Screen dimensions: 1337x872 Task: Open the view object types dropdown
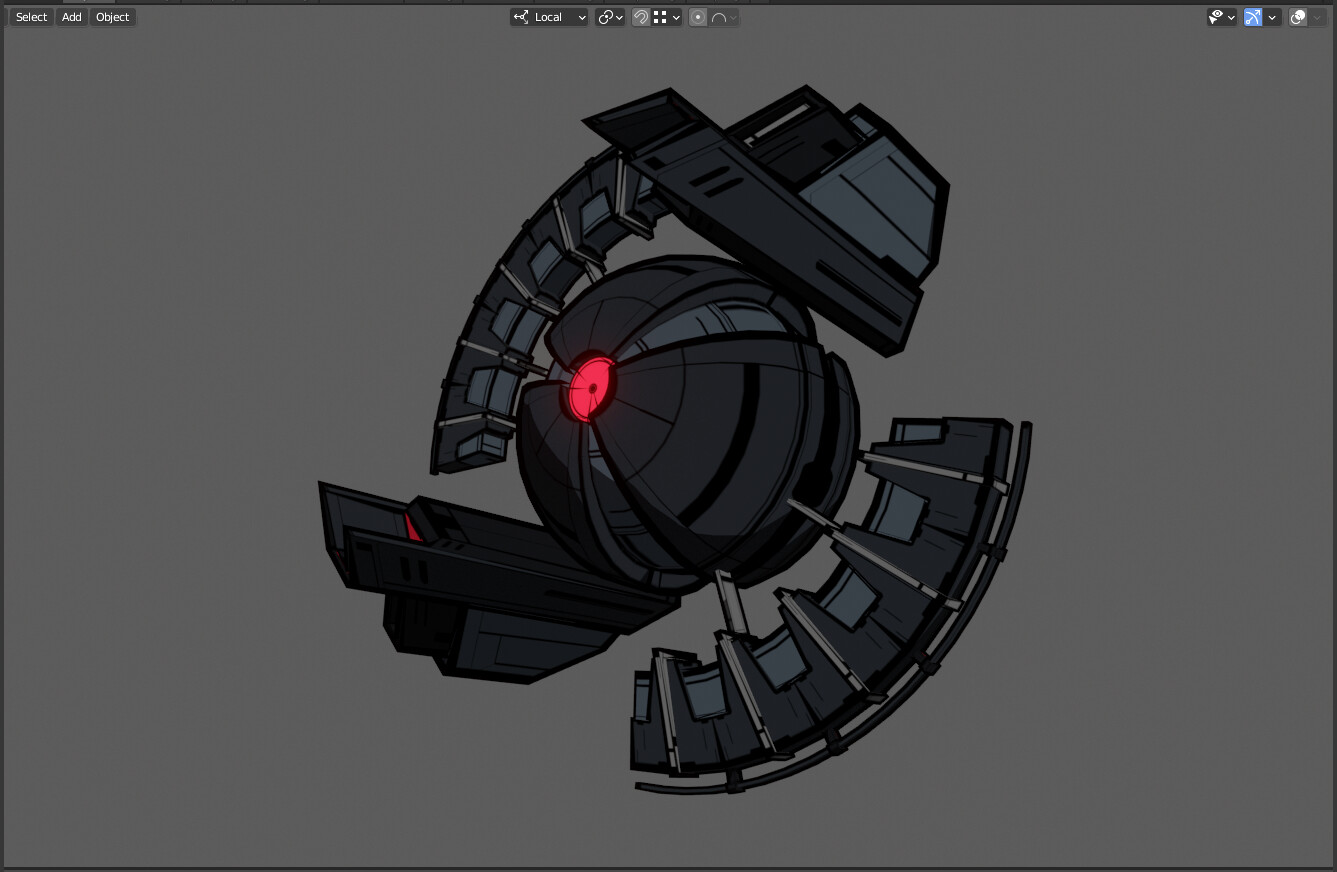(x=1231, y=17)
